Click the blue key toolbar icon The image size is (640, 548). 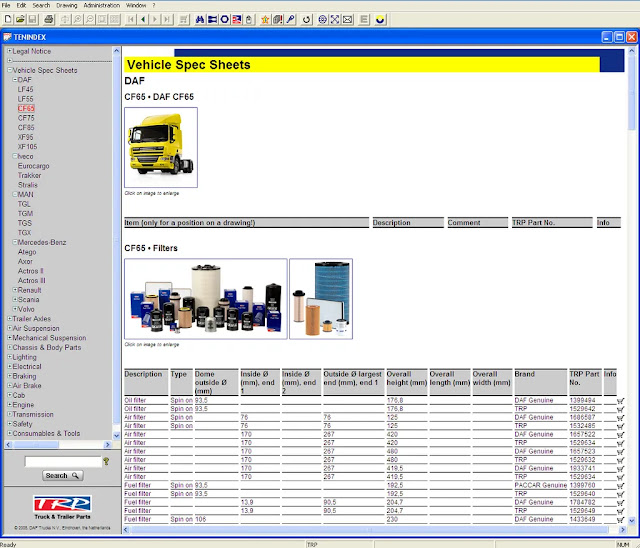pos(290,19)
